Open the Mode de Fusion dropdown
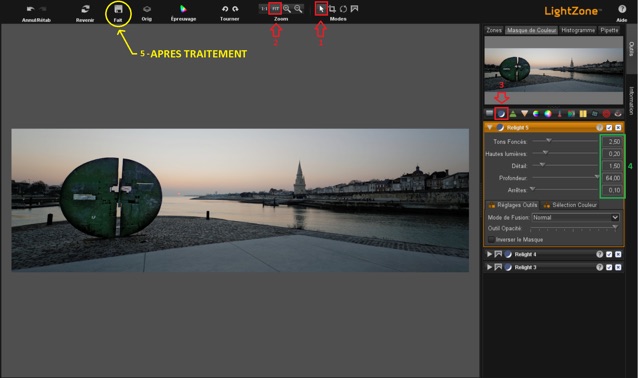 point(575,218)
